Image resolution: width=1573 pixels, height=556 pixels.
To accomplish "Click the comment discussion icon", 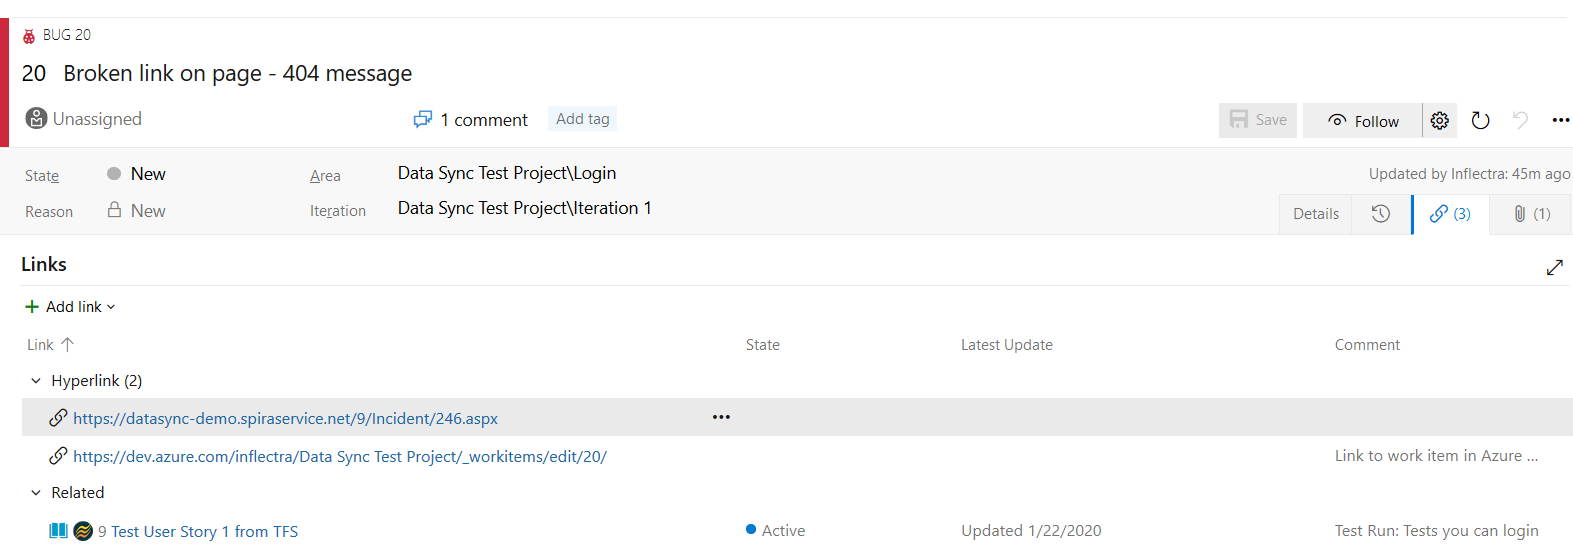I will click(422, 120).
